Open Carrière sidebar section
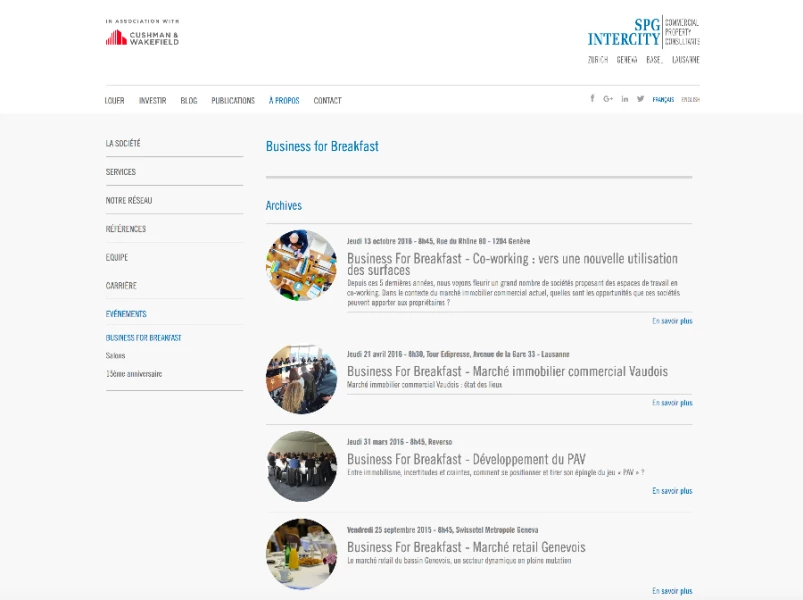803x600 pixels. [x=121, y=286]
